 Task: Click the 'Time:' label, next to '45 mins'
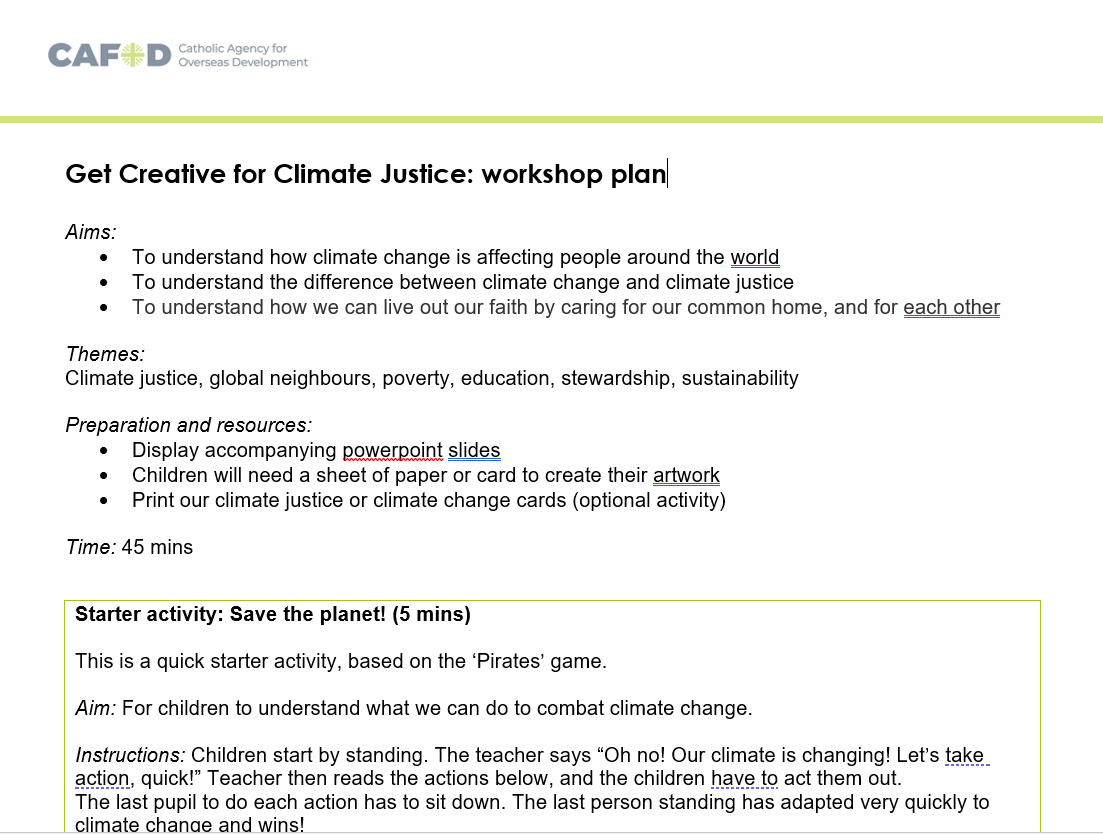tap(91, 547)
